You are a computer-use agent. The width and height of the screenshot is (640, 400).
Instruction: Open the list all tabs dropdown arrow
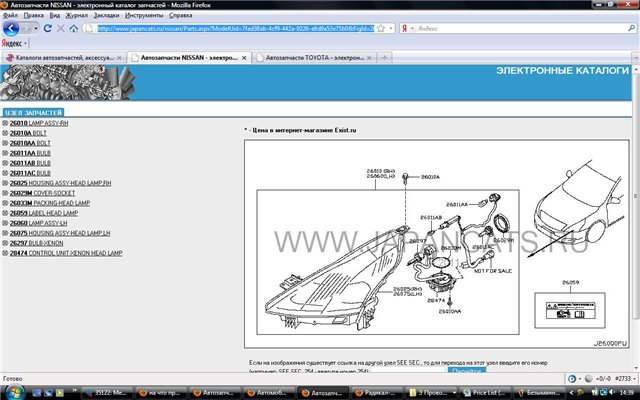pyautogui.click(x=636, y=58)
